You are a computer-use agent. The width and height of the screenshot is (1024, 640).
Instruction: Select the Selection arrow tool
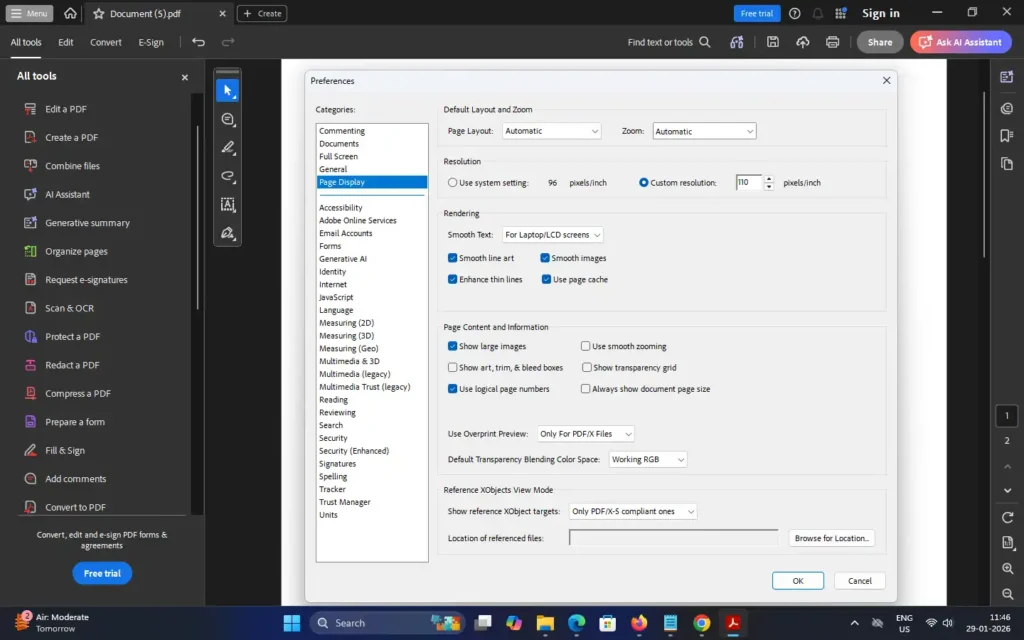227,89
